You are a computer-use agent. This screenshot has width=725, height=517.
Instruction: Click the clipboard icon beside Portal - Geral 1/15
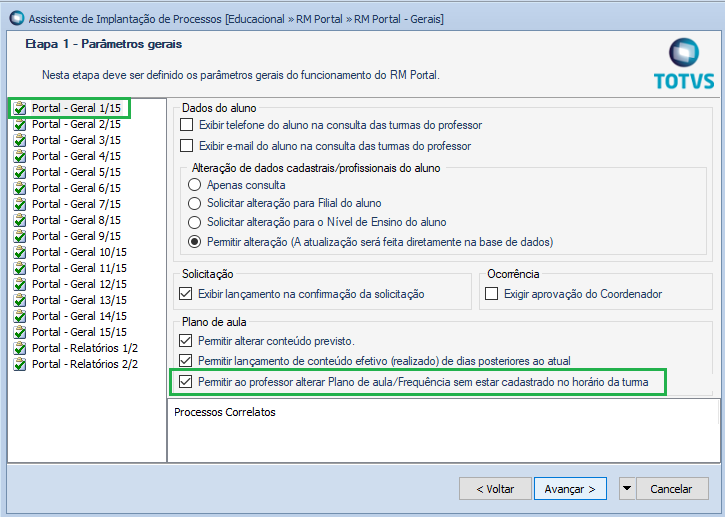20,108
